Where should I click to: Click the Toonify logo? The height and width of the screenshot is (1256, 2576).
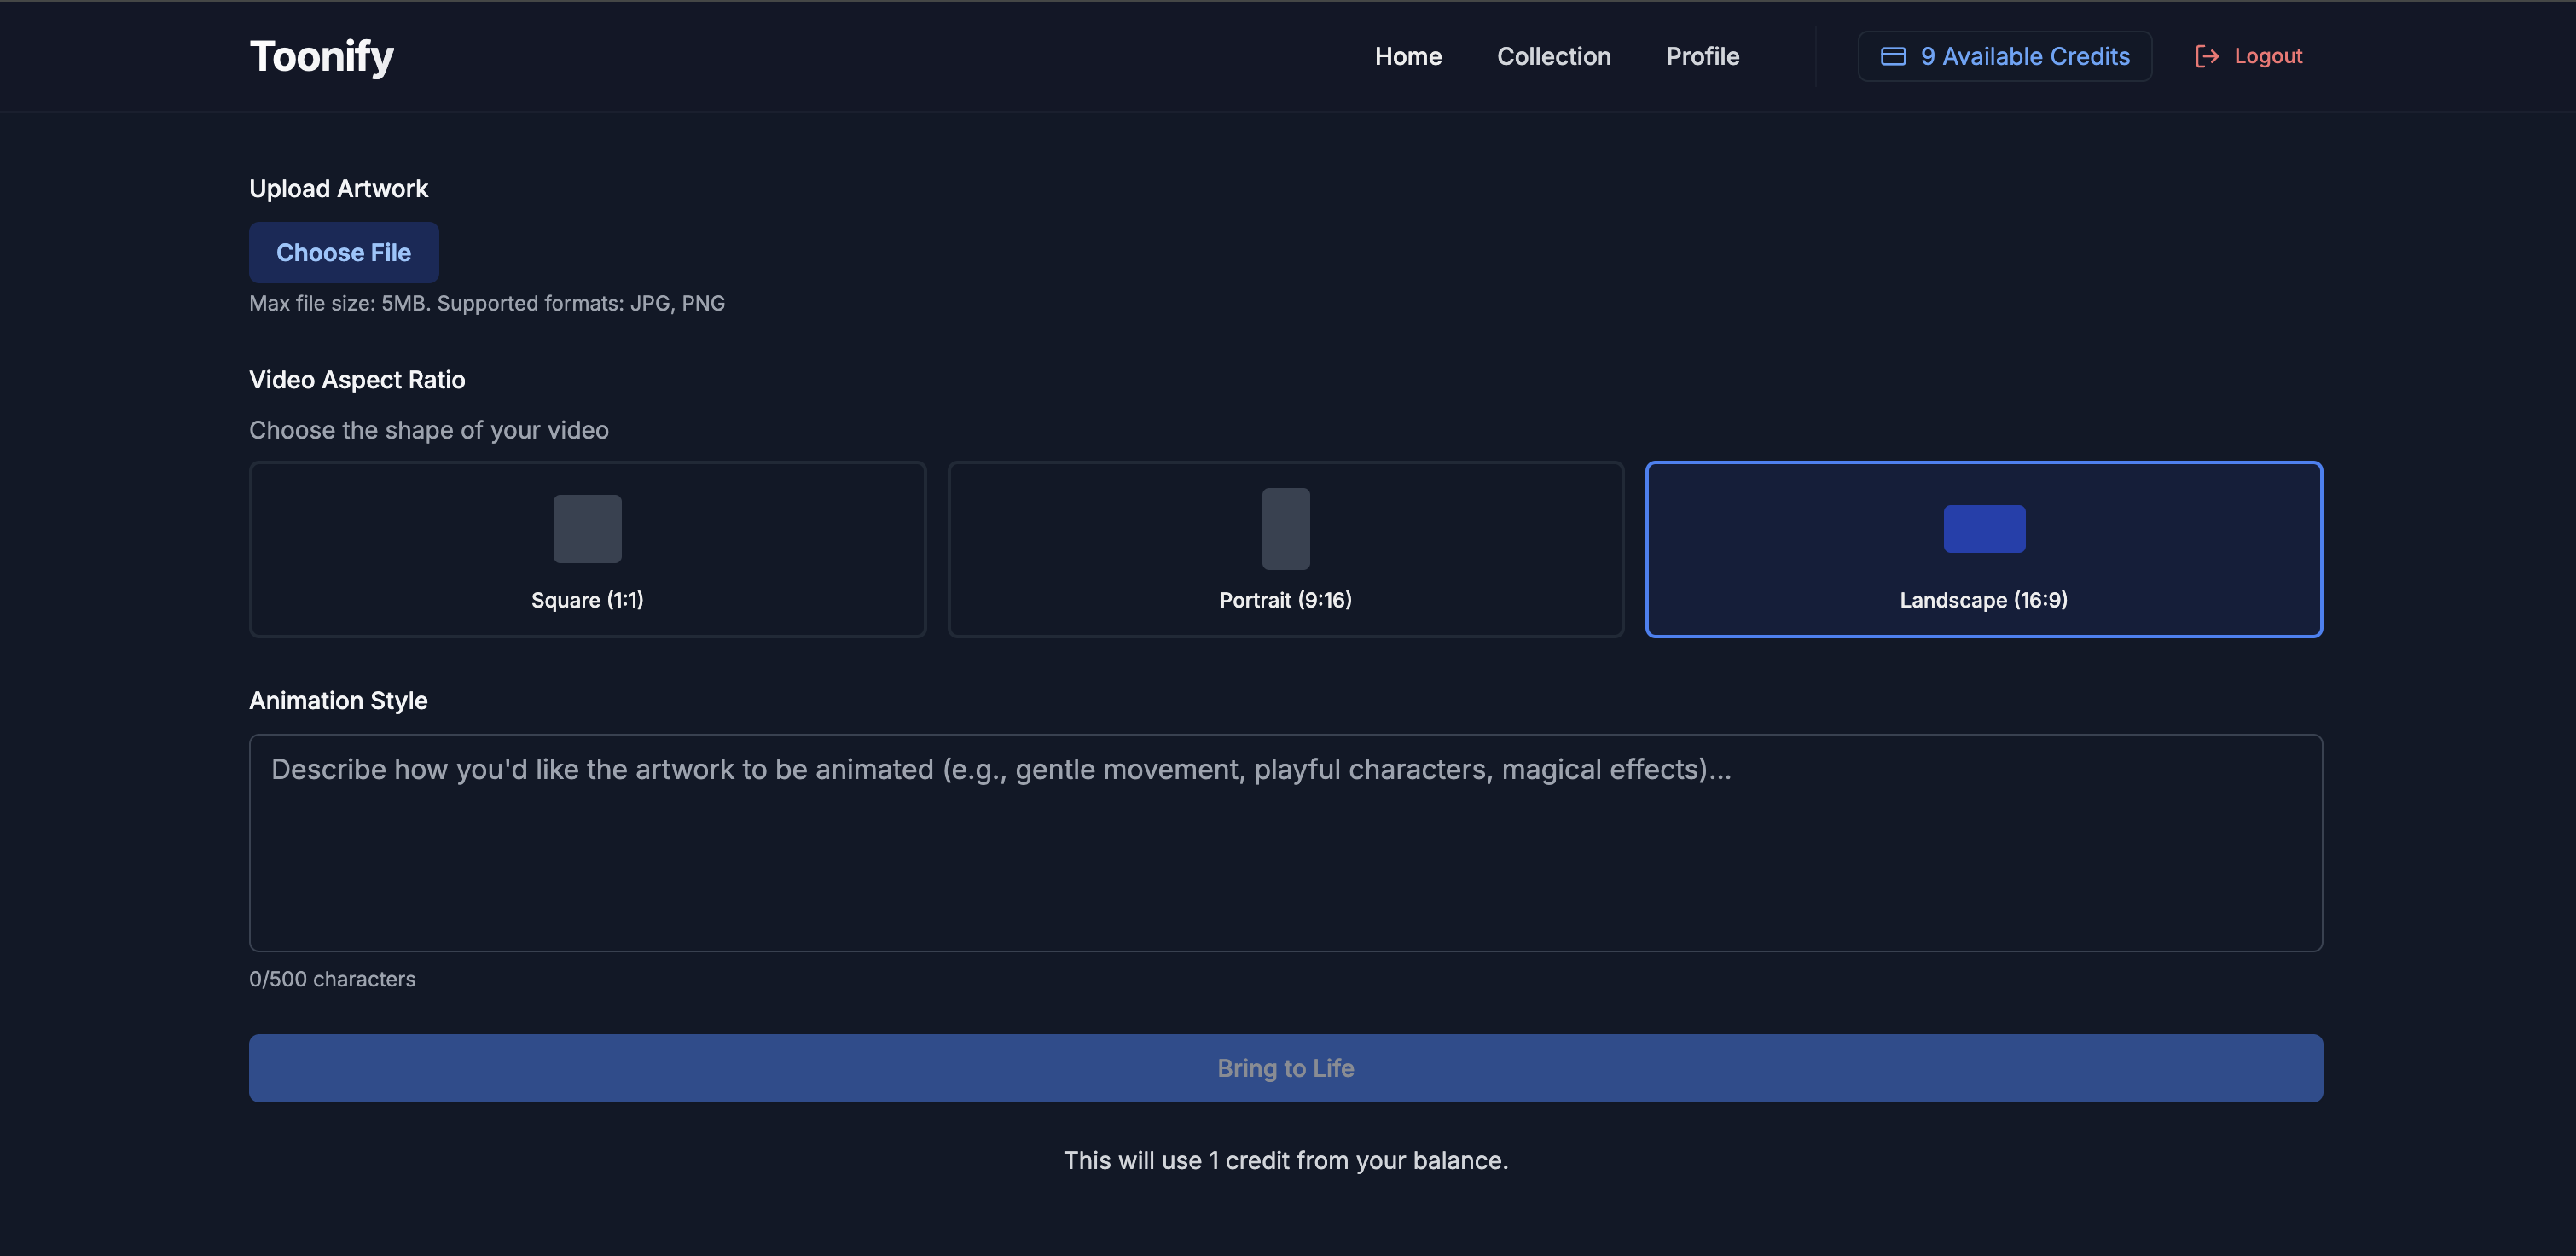(x=321, y=56)
